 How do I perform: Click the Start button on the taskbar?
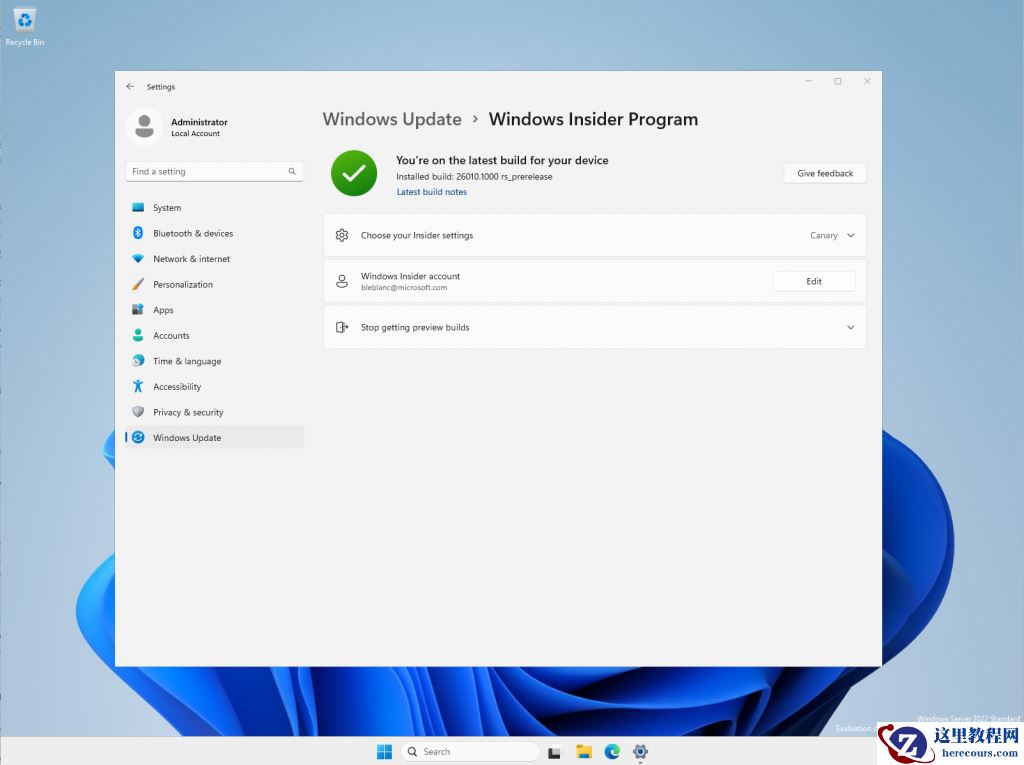coord(384,751)
